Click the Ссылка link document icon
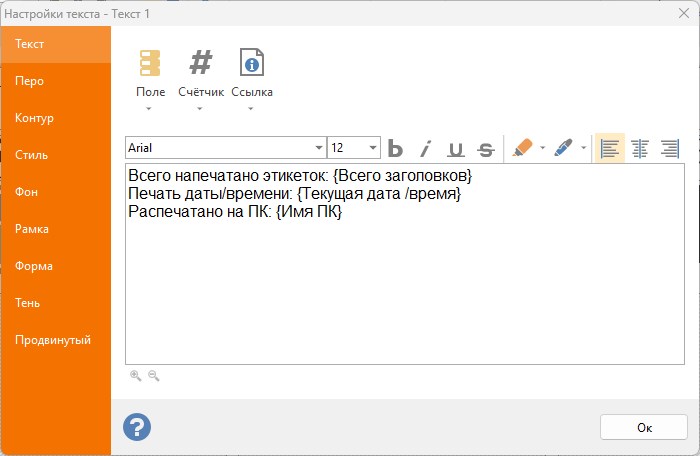700x456 pixels. point(252,62)
